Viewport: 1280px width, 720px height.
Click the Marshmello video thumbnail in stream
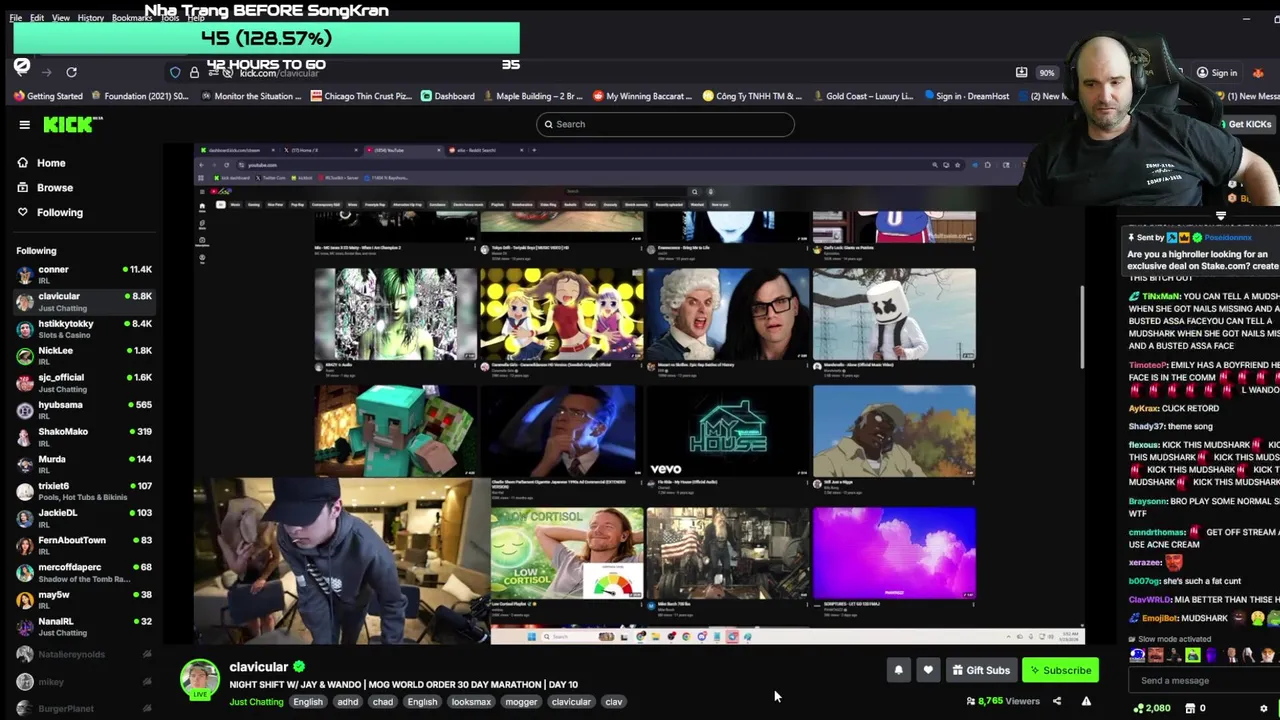[894, 313]
